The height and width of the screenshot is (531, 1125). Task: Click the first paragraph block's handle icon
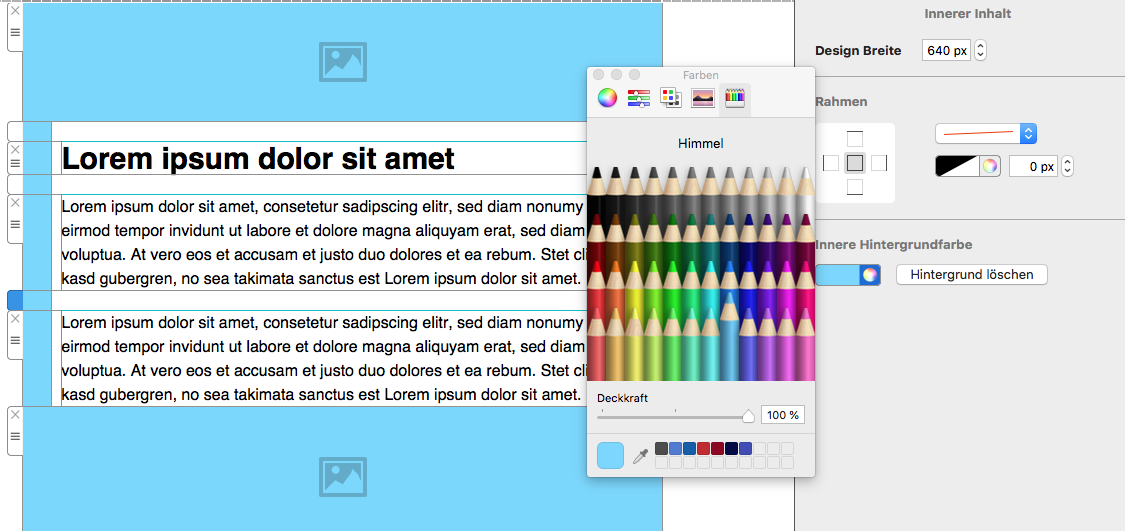pos(15,223)
